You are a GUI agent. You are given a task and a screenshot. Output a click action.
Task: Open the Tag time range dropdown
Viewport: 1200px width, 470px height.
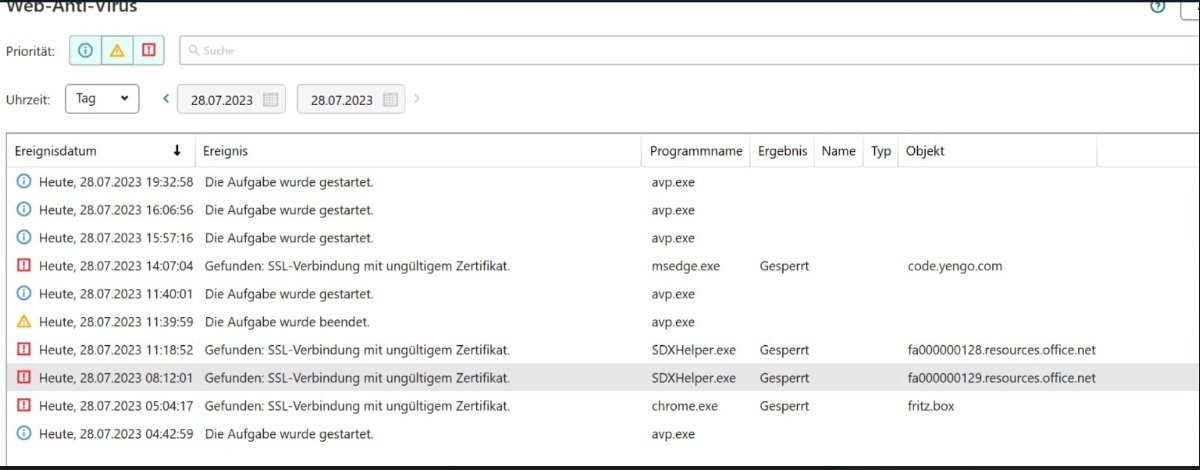pos(102,99)
